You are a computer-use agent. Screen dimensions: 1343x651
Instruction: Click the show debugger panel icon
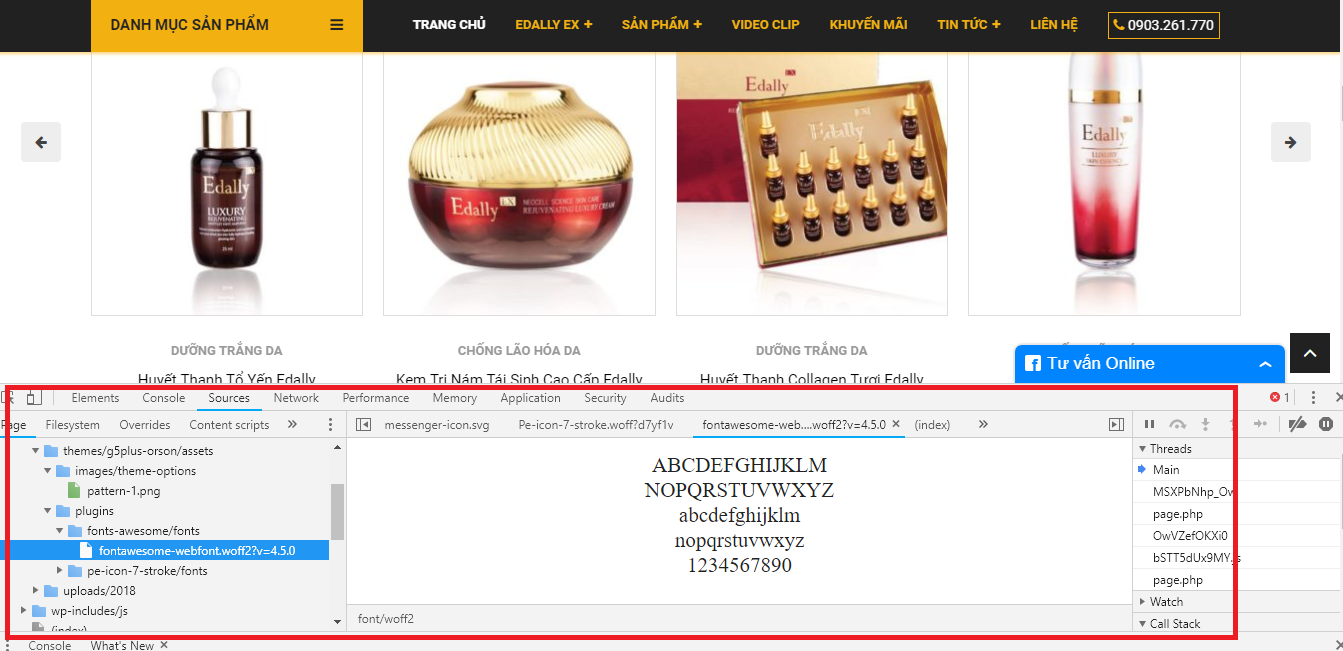pos(1116,425)
